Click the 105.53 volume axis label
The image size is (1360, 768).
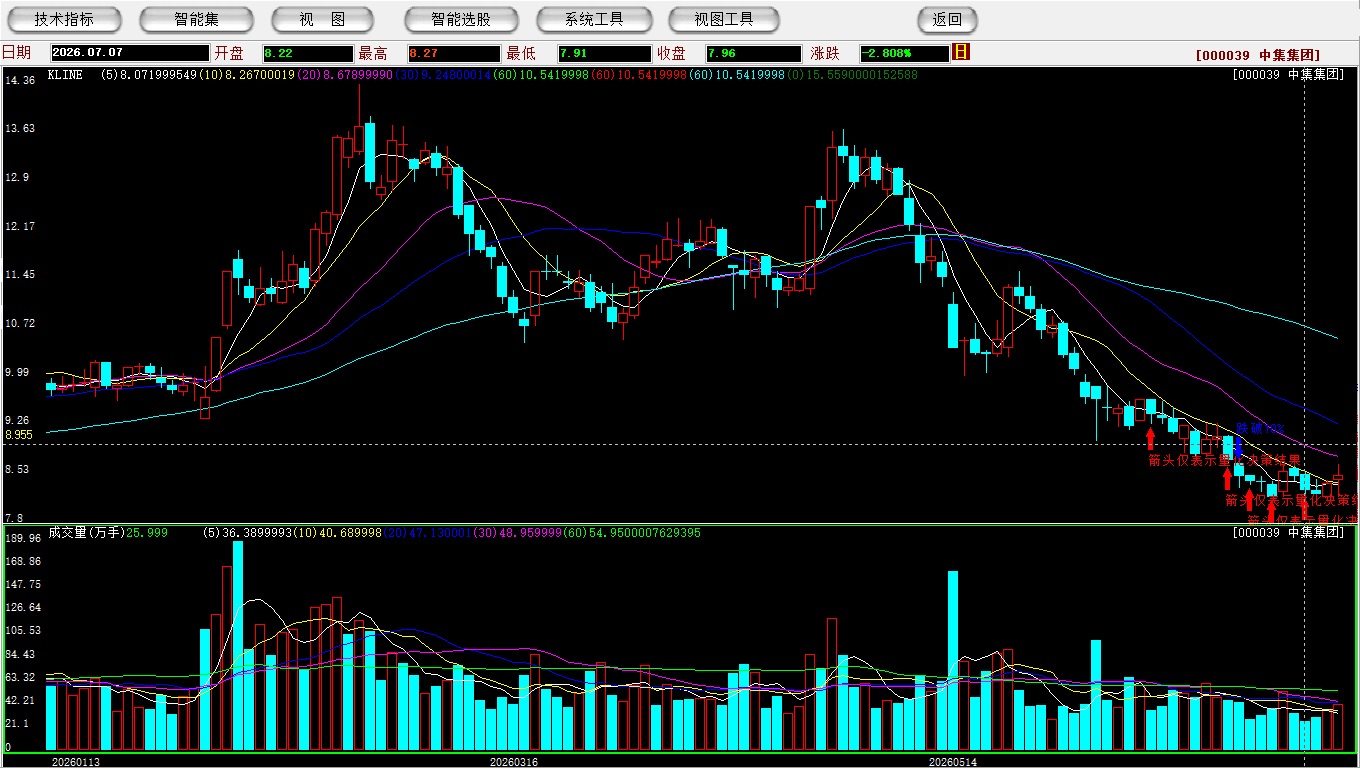(x=22, y=630)
